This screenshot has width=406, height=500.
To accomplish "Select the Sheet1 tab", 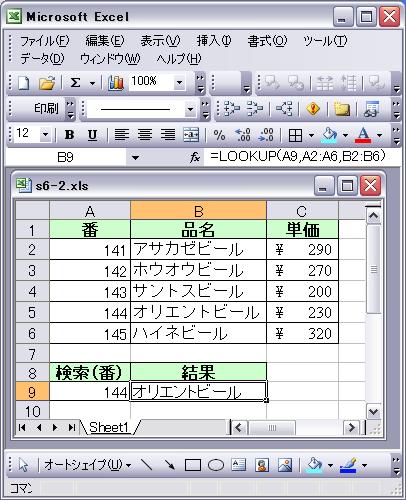I will pos(109,427).
